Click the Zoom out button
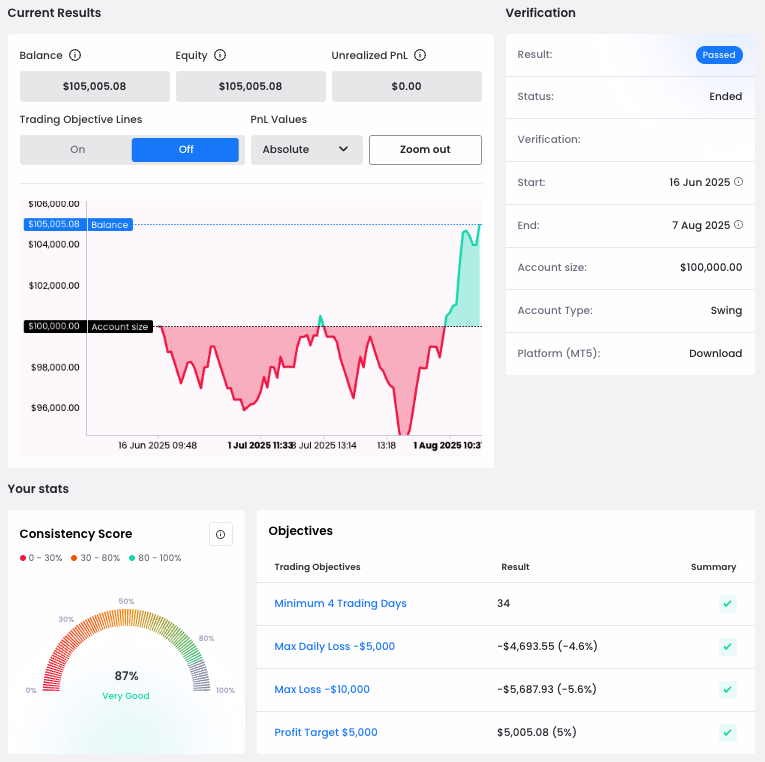Viewport: 765px width, 762px height. 425,150
